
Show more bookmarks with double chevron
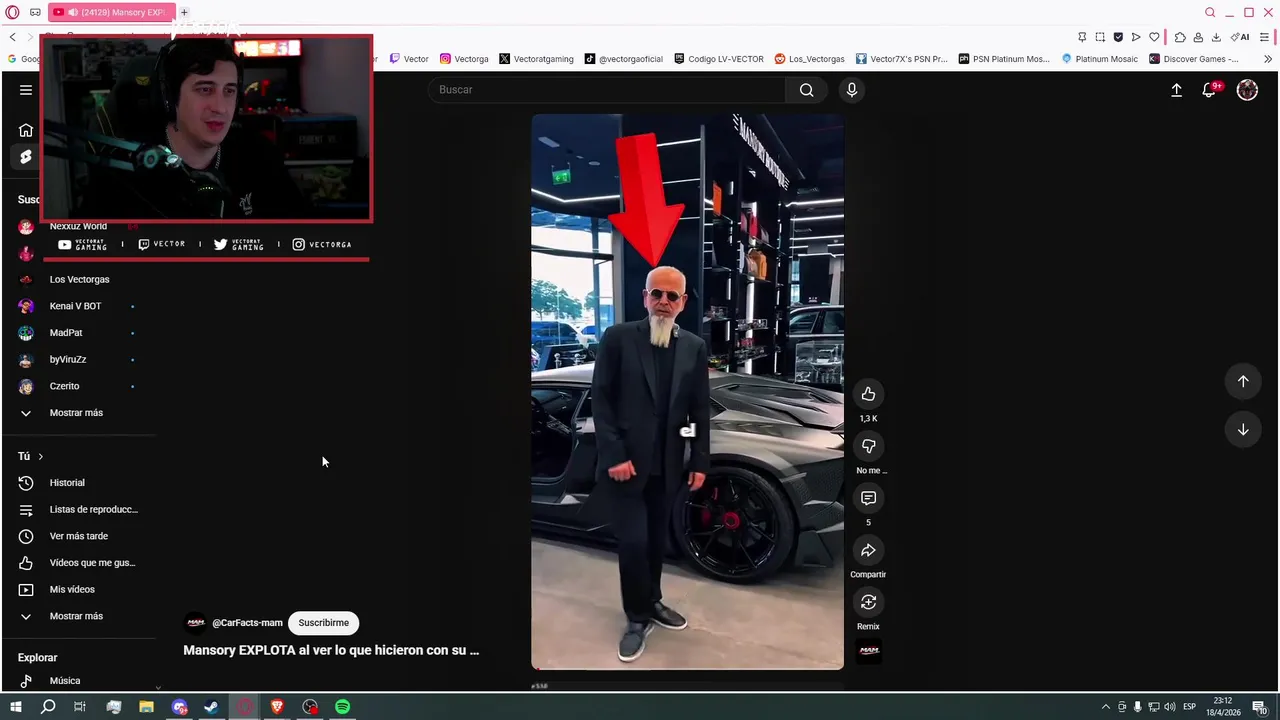[x=1268, y=59]
